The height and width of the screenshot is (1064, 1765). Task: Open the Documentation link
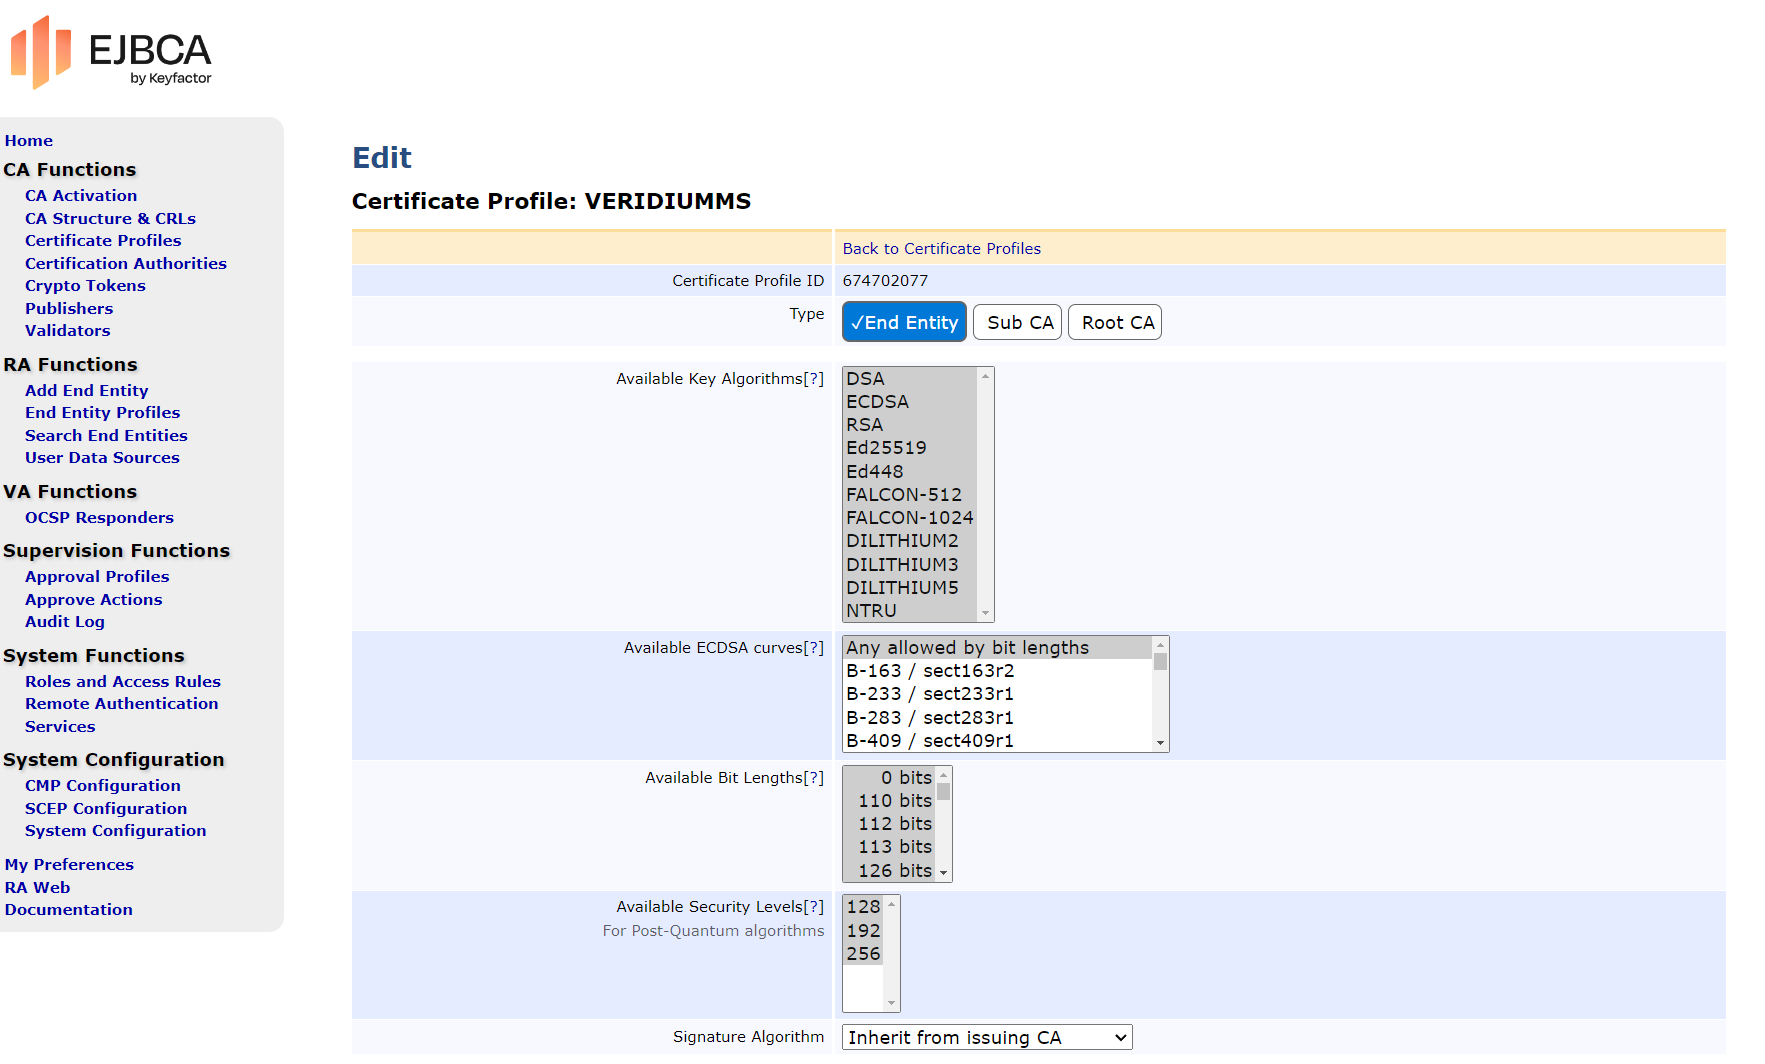[68, 910]
